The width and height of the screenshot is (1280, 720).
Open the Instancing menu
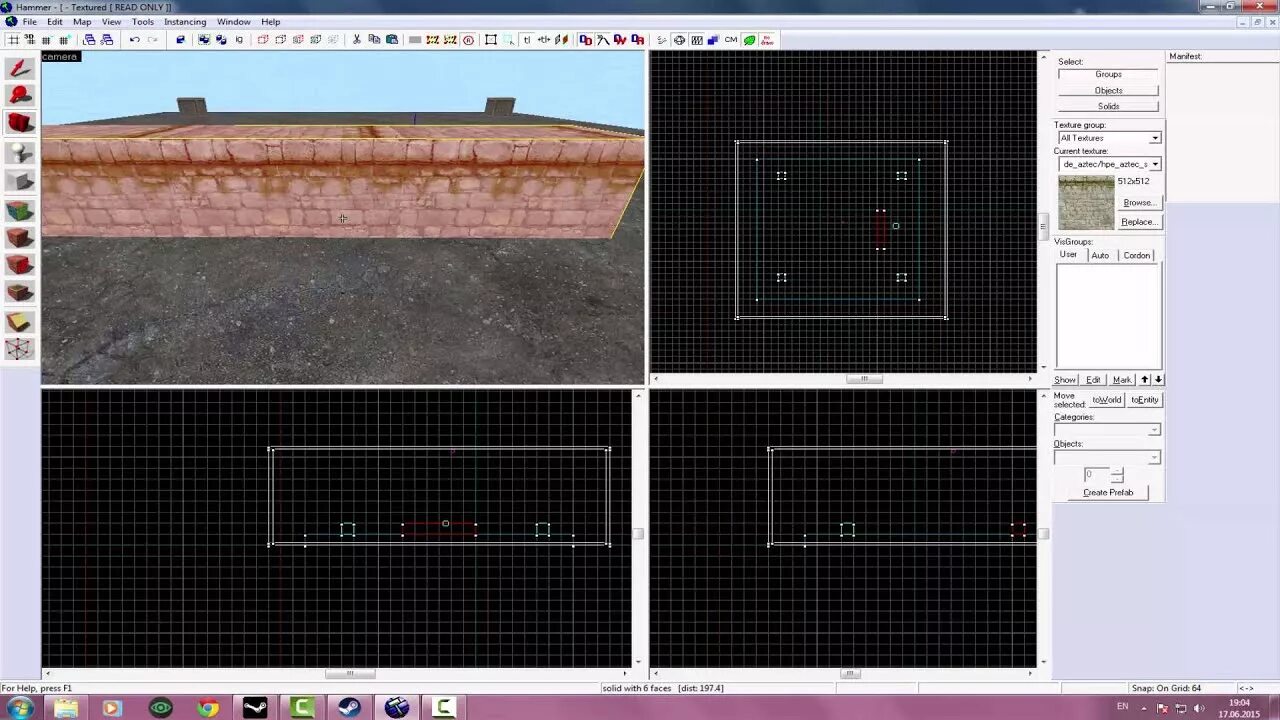(x=185, y=22)
